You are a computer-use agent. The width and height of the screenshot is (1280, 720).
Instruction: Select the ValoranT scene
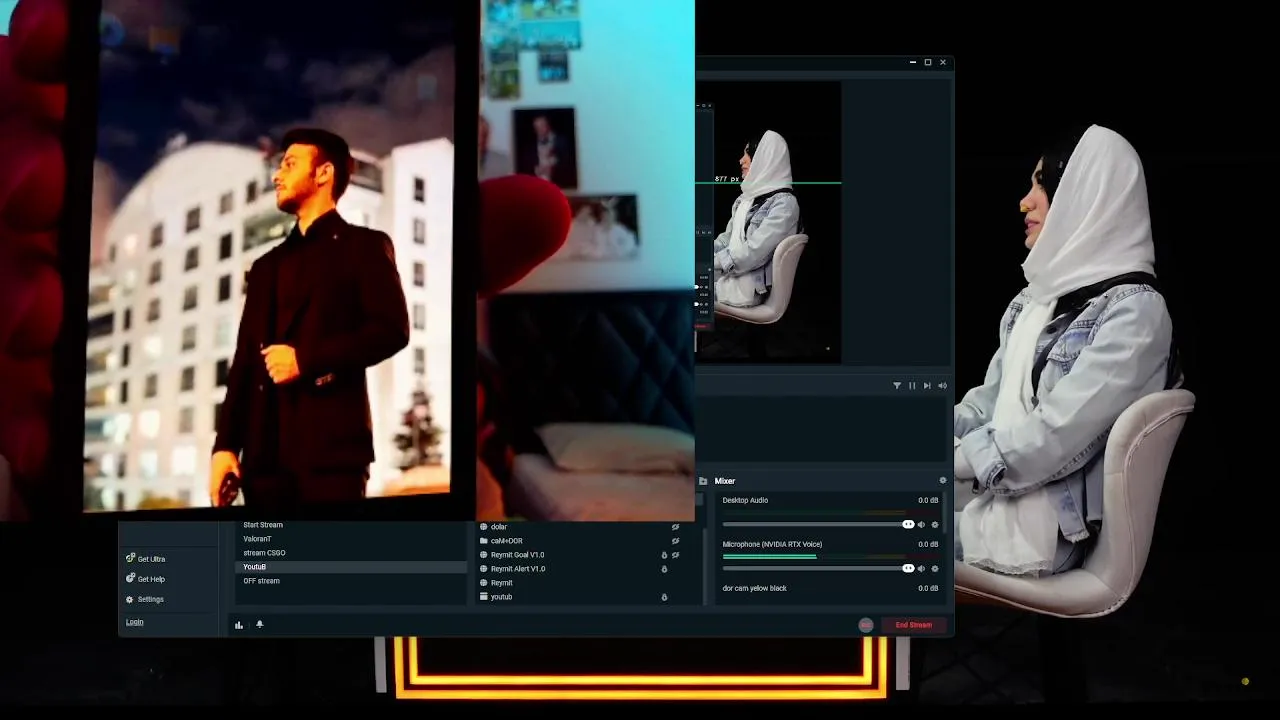pos(350,539)
